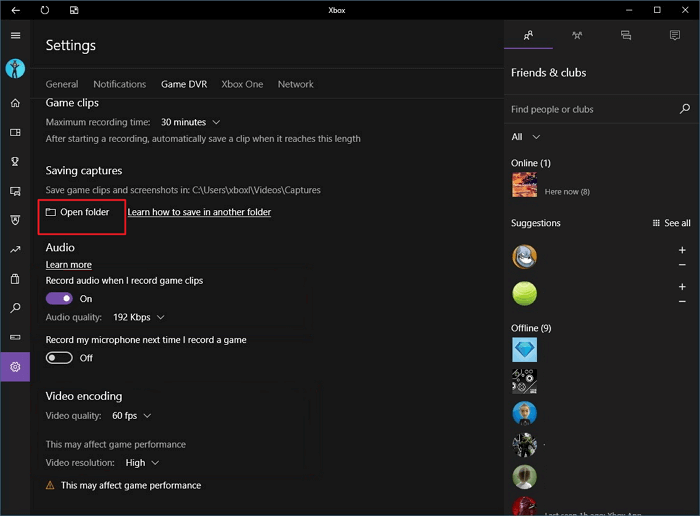Open the Trending arrow icon in sidebar

15,250
